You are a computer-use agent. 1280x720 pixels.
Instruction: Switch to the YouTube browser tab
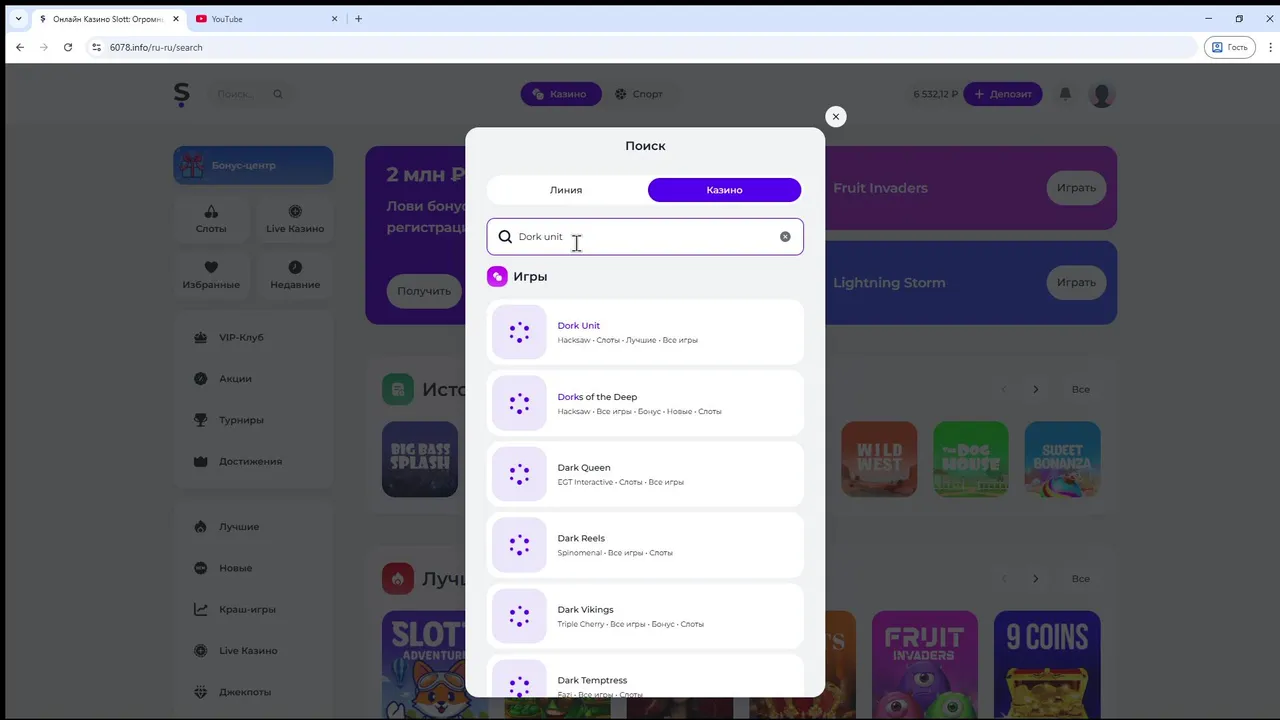click(265, 19)
